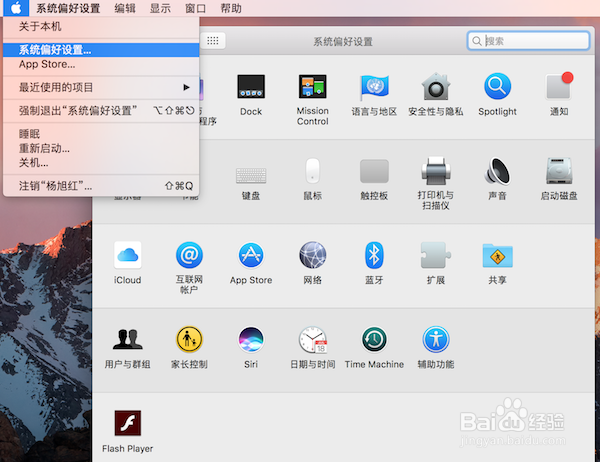Open 系统偏好设置 menu in menu bar
This screenshot has width=600, height=462.
[x=68, y=8]
